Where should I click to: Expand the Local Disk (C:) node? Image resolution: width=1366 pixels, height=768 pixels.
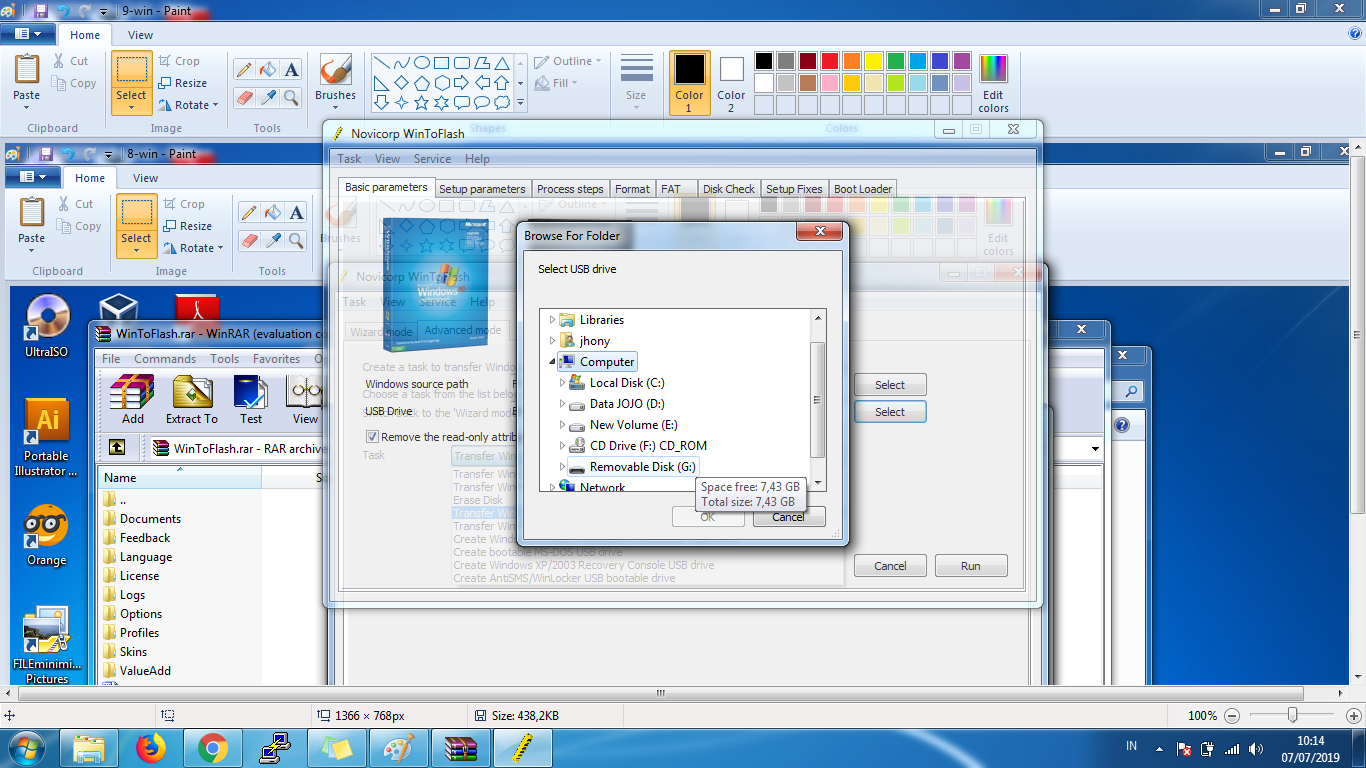click(x=563, y=383)
